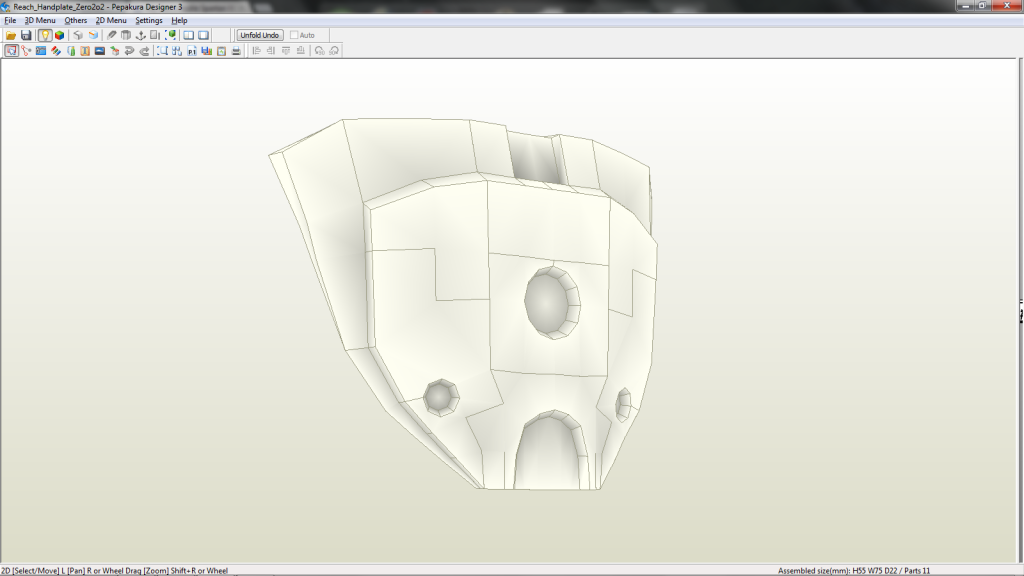Click the page with green arrows icon
The height and width of the screenshot is (576, 1024).
pos(221,51)
